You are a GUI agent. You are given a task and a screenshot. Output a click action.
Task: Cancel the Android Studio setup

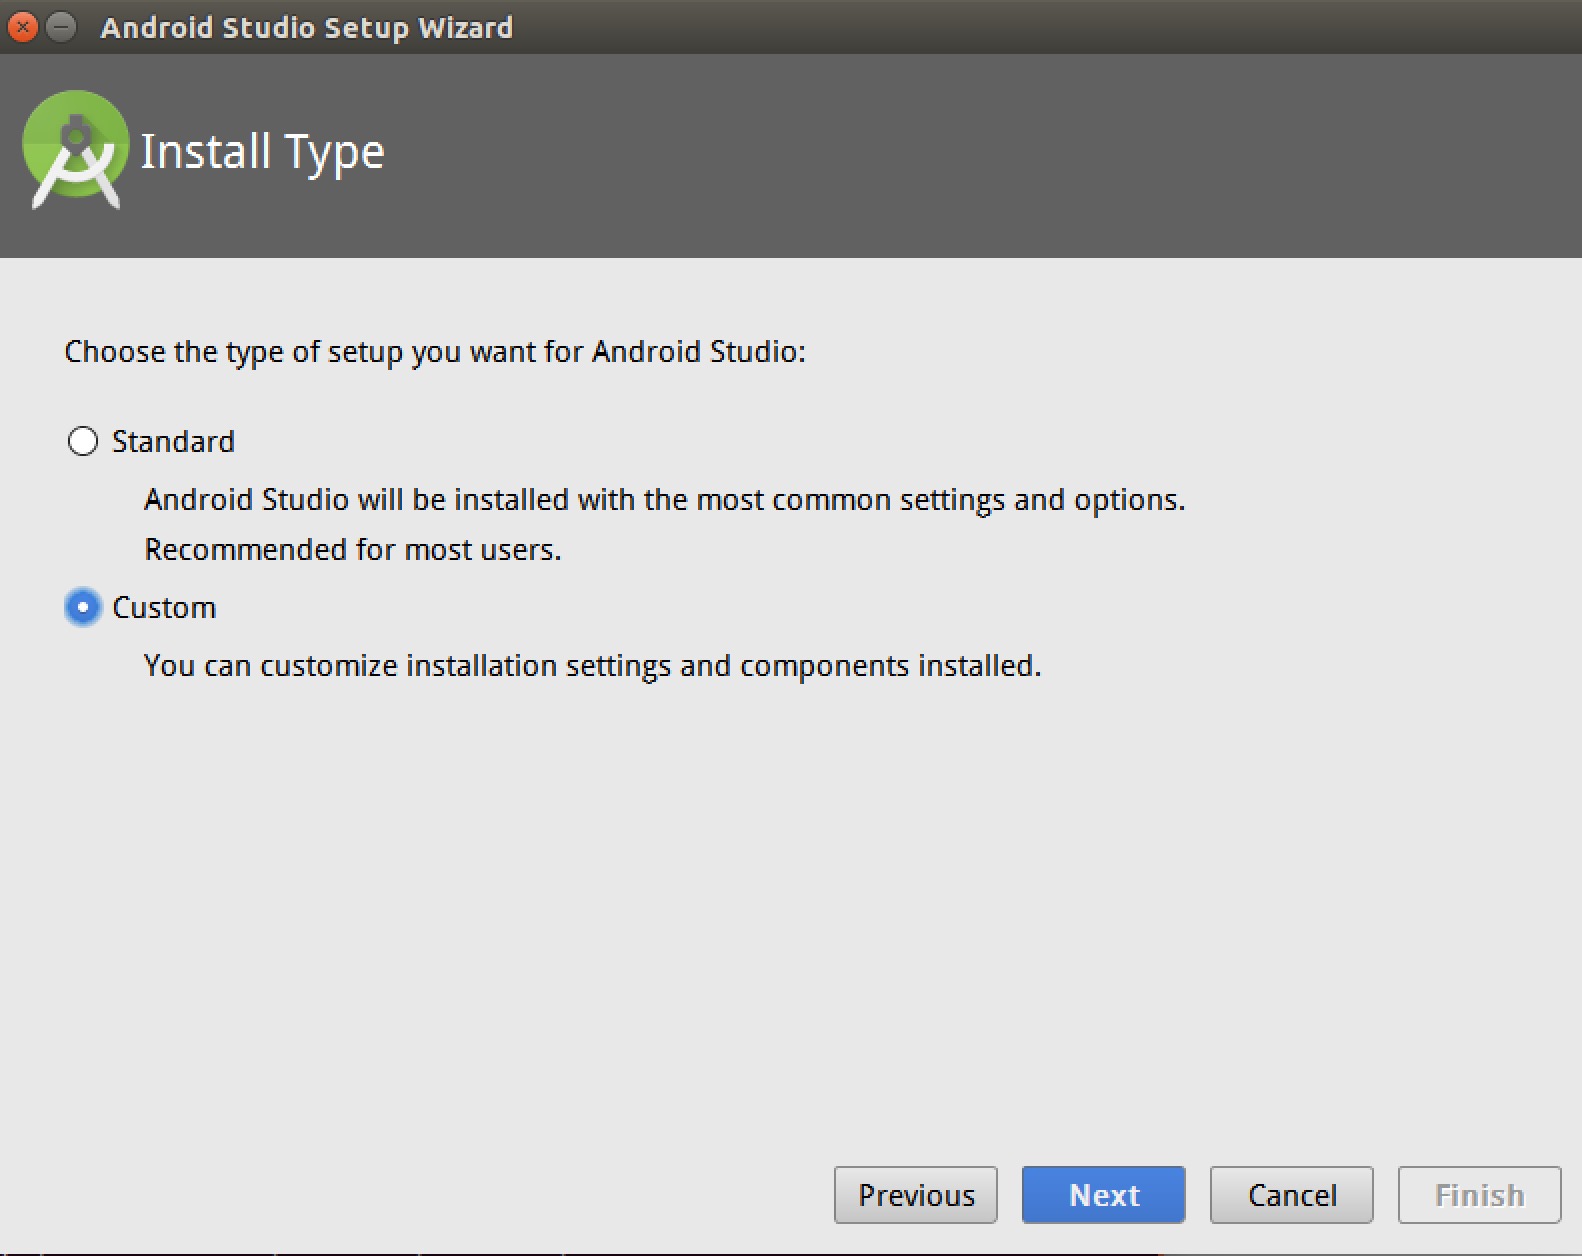click(x=1291, y=1194)
